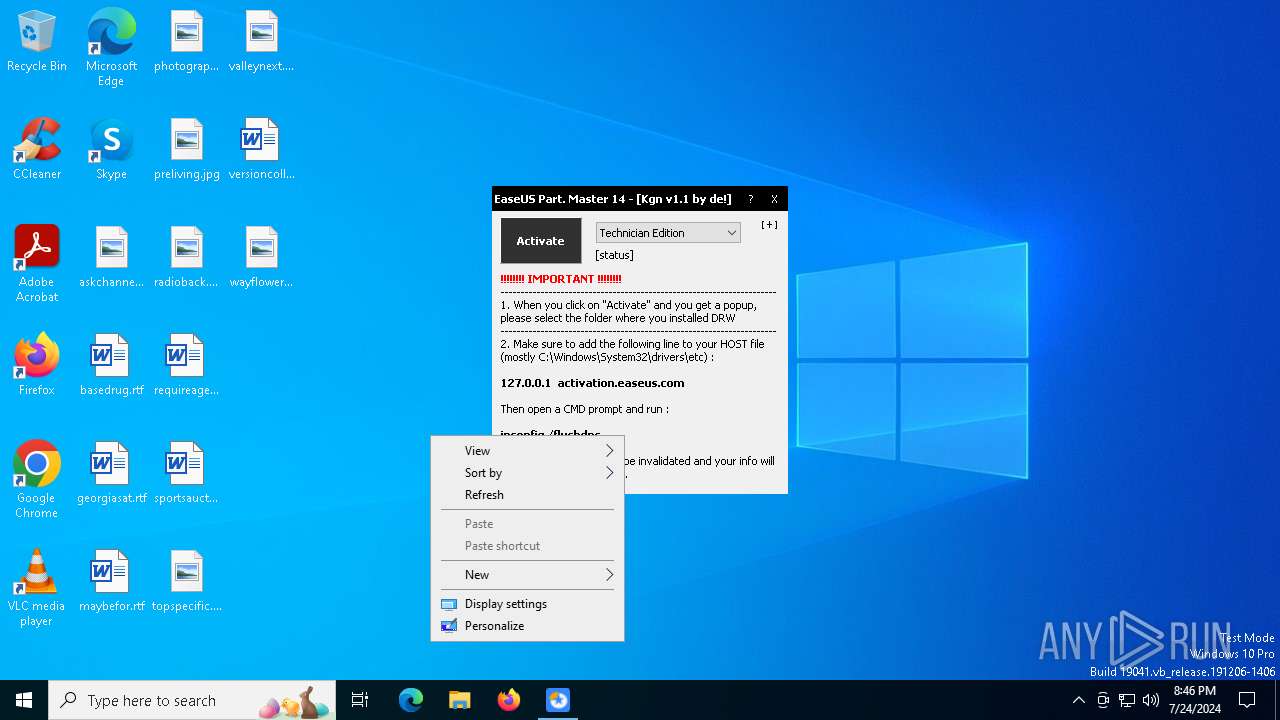
Task: Select basedrug.rtf document
Action: click(111, 366)
